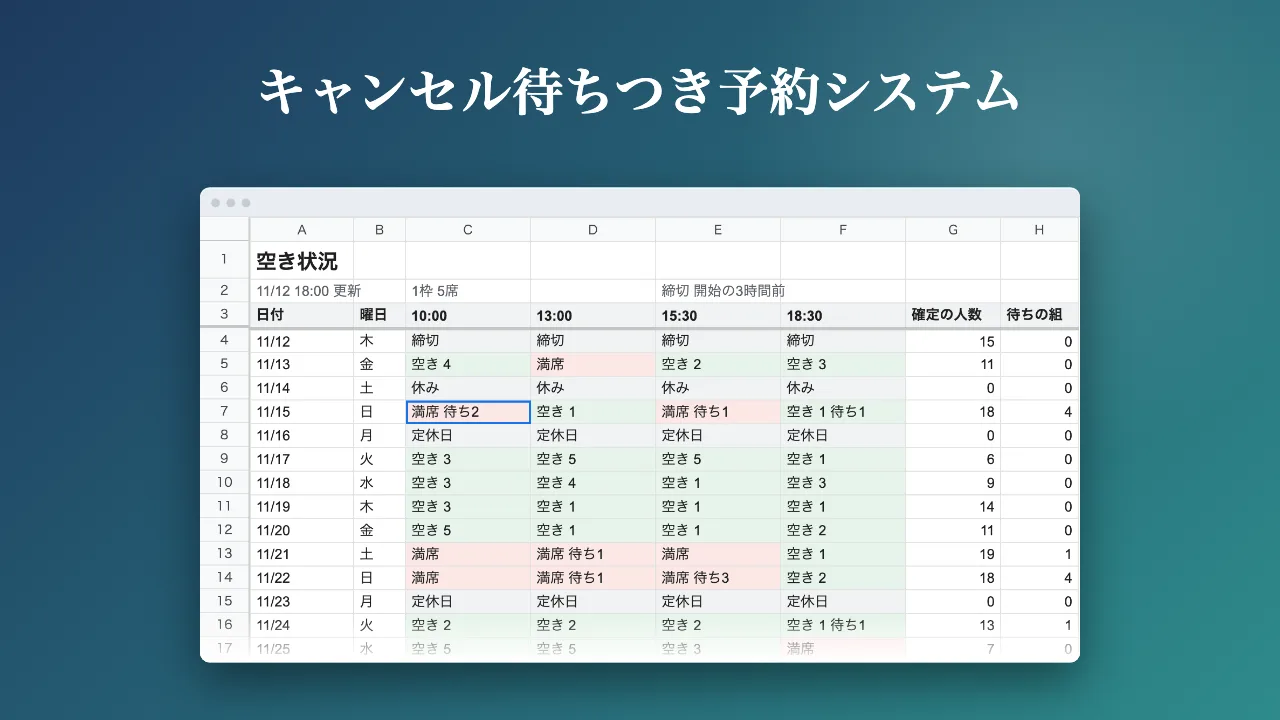This screenshot has width=1280, height=720.
Task: Select the "18:30" time slot header cell
Action: click(x=843, y=315)
